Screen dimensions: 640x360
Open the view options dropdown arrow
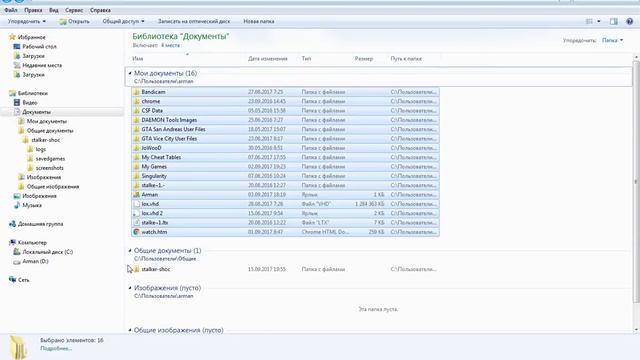coord(599,21)
